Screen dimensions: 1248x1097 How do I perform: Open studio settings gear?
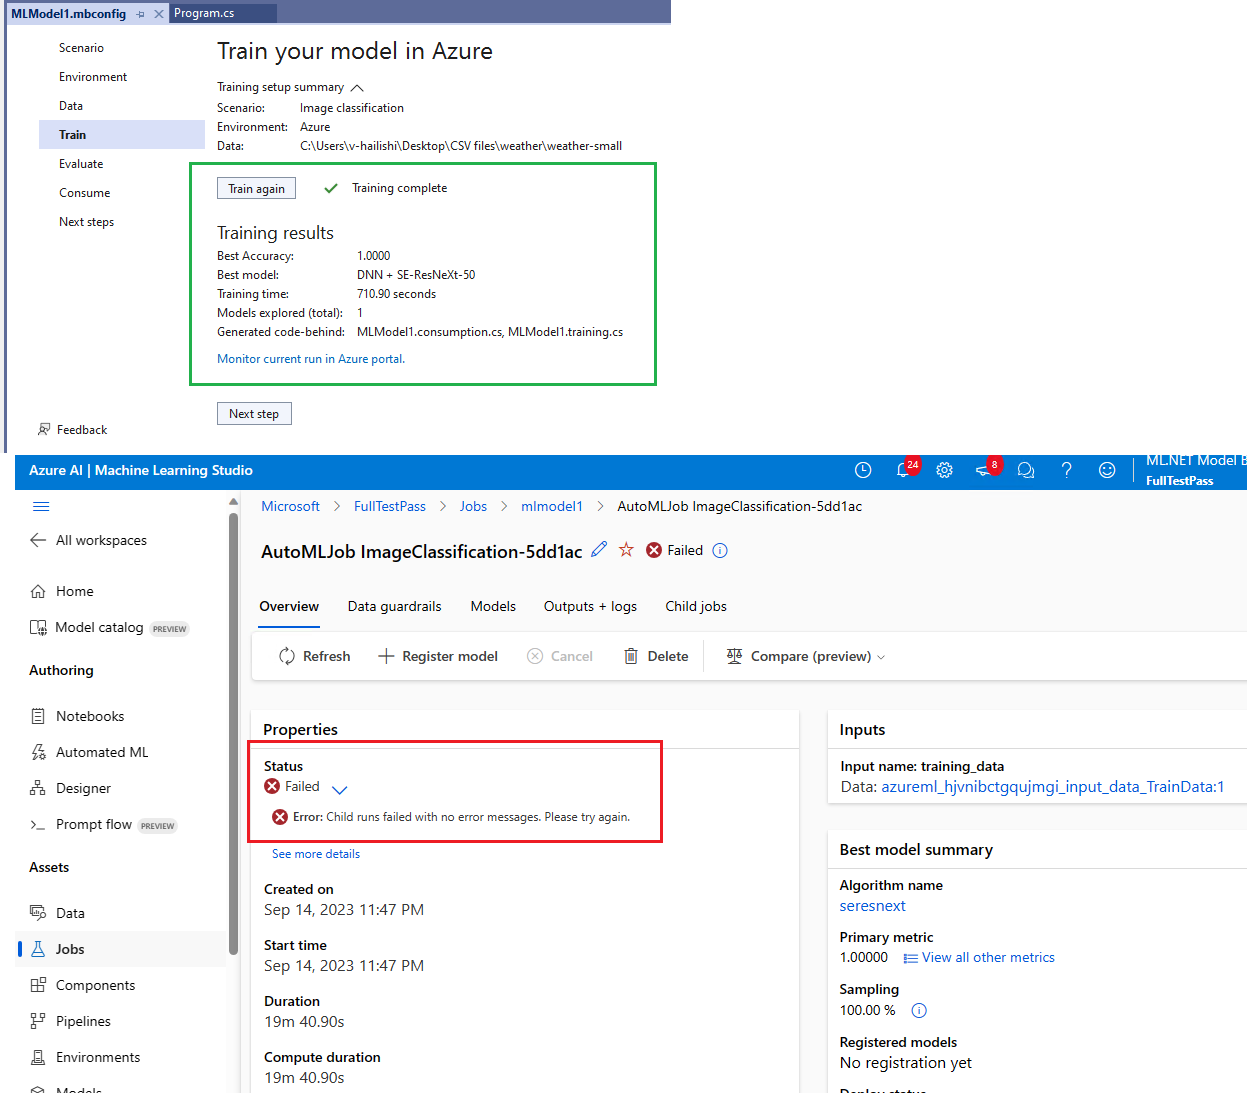point(944,469)
